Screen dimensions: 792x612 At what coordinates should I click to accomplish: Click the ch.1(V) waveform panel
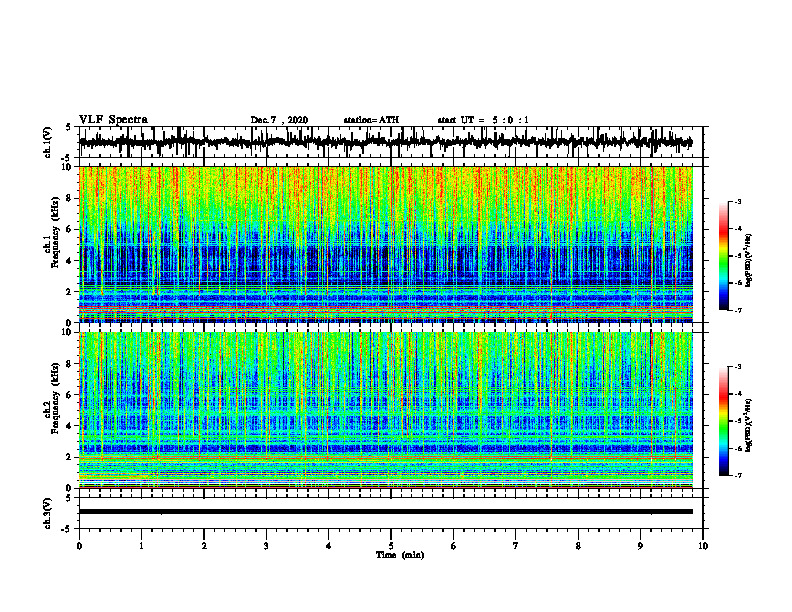click(390, 142)
